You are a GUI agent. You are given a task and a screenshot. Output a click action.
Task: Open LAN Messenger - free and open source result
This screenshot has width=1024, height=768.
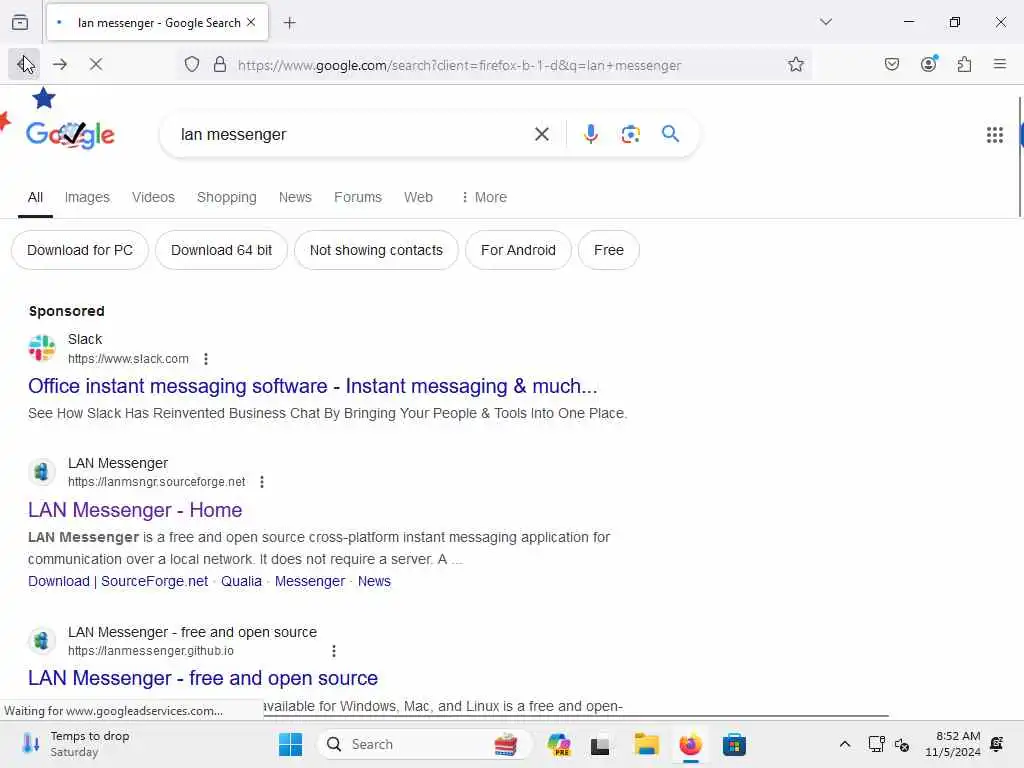[202, 678]
